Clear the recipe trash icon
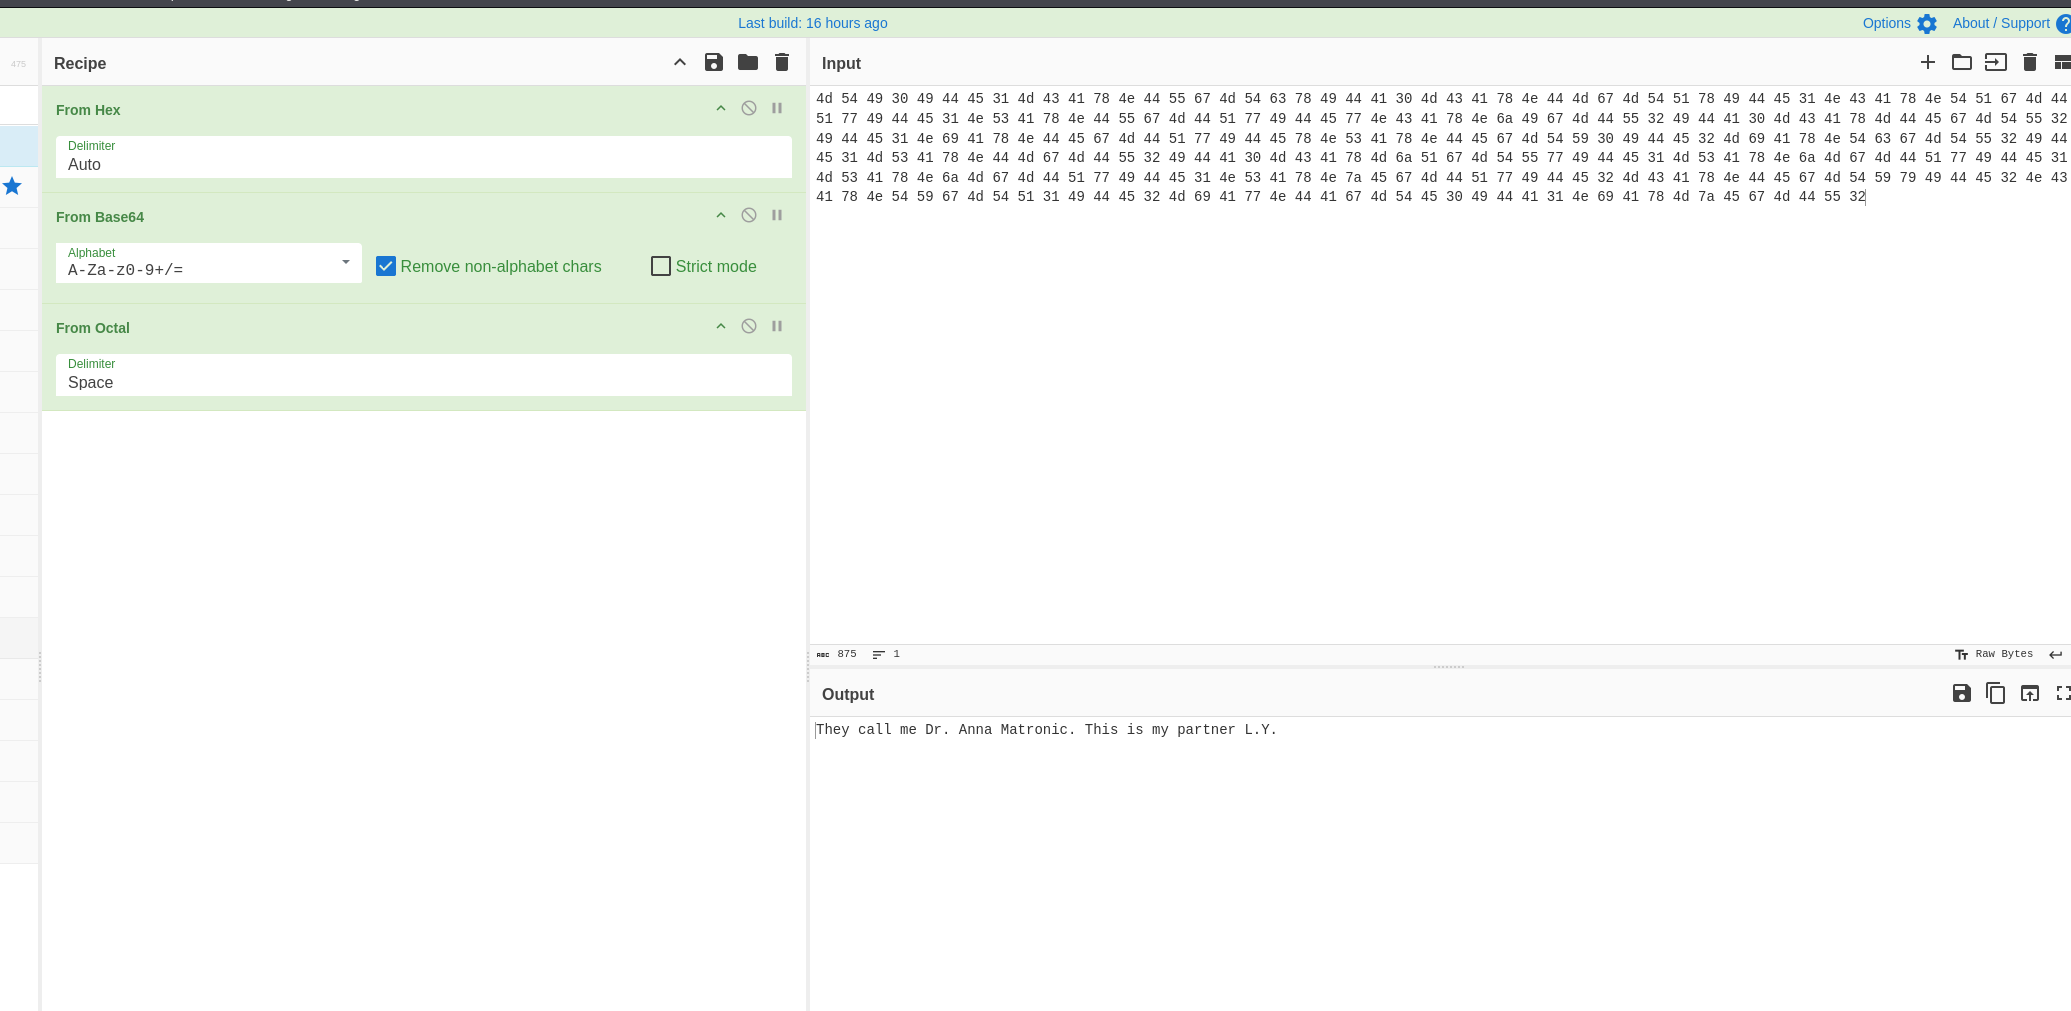2071x1011 pixels. coord(782,63)
